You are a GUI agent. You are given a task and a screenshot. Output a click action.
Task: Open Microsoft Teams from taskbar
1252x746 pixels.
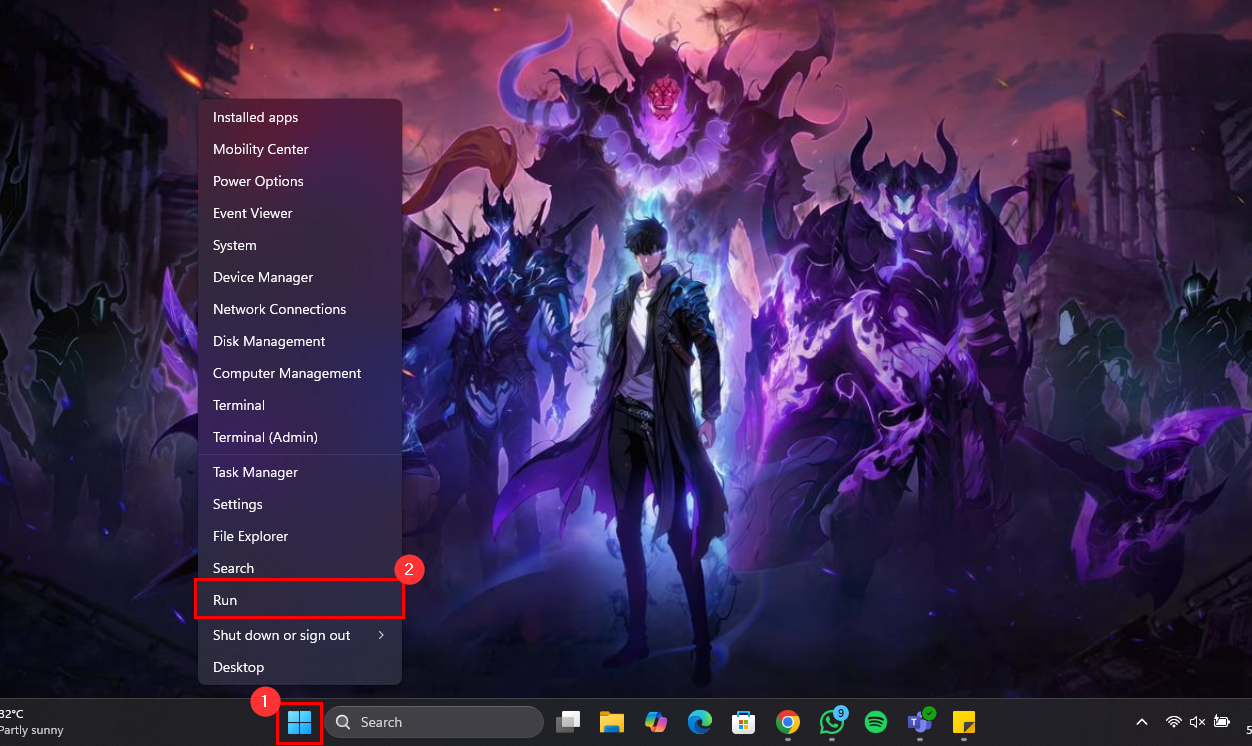[x=919, y=722]
